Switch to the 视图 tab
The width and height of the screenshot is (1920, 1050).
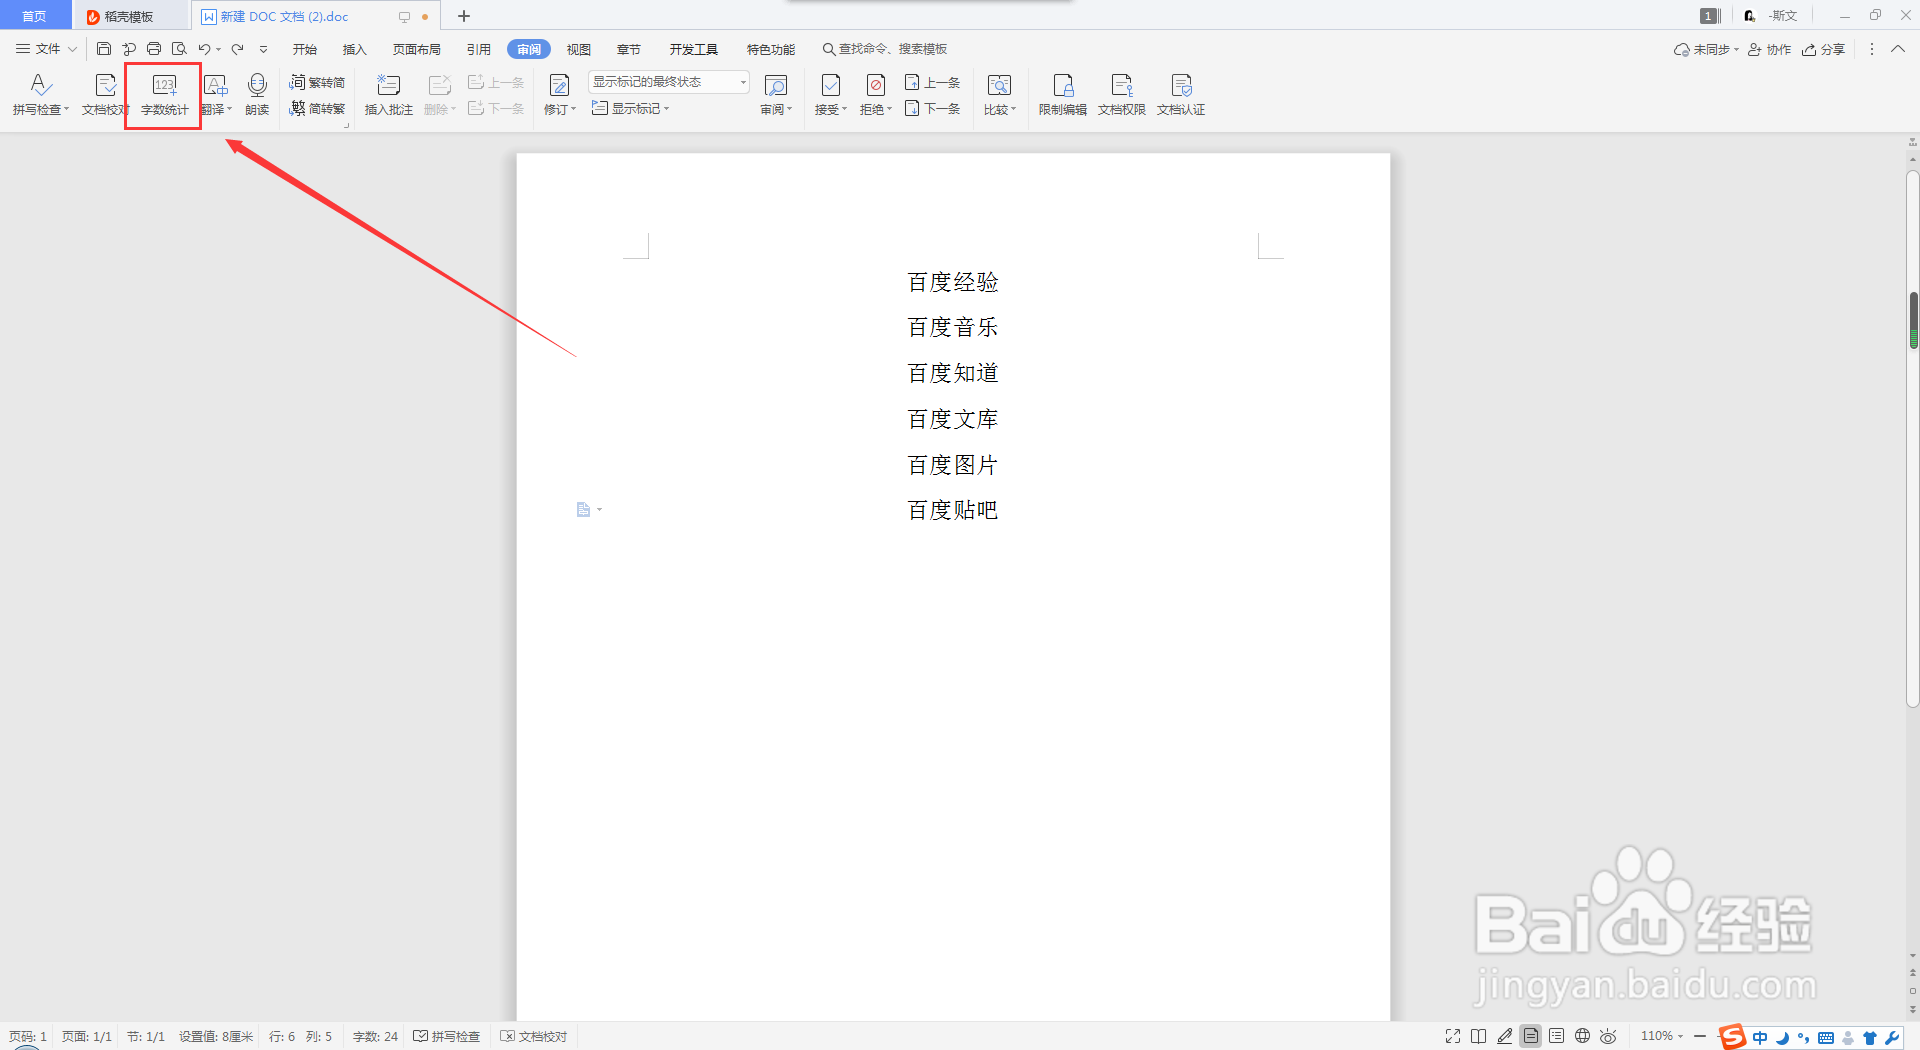(579, 49)
